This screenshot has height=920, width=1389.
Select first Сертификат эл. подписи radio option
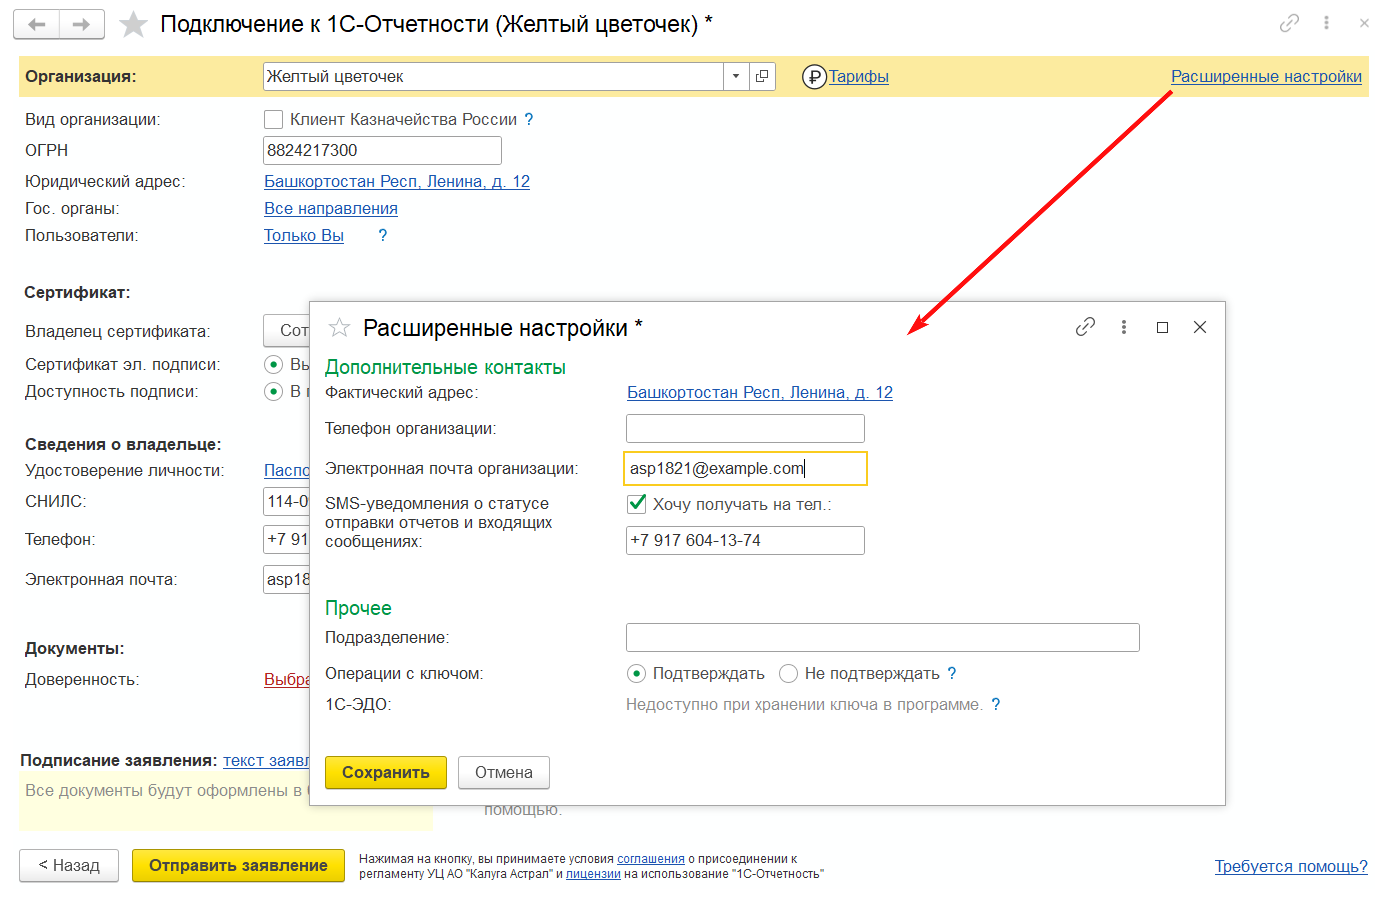pos(273,364)
